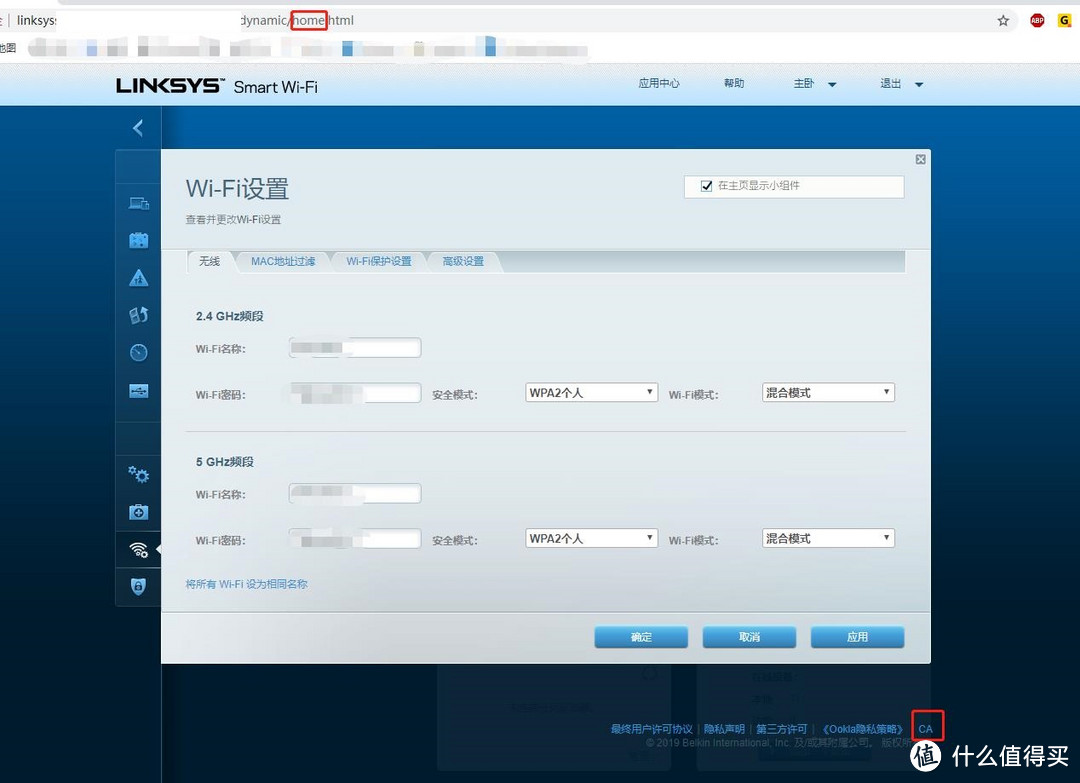Open the 最终用户许可协议 footer link
This screenshot has width=1080, height=783.
(x=652, y=729)
